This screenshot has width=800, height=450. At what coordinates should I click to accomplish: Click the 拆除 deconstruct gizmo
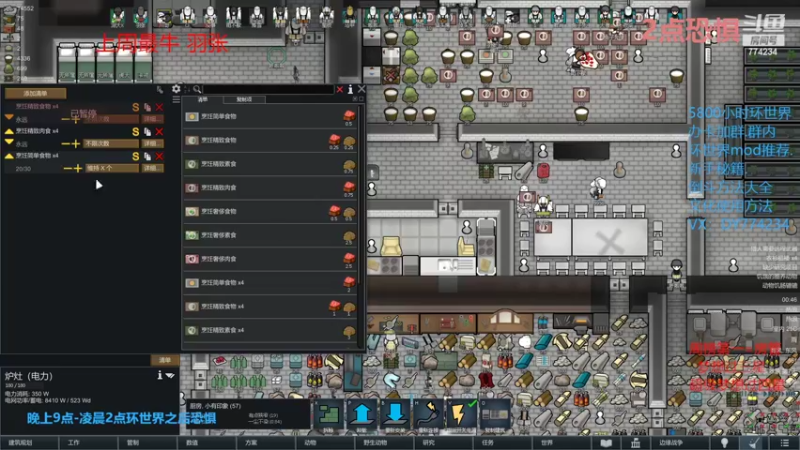tap(329, 415)
